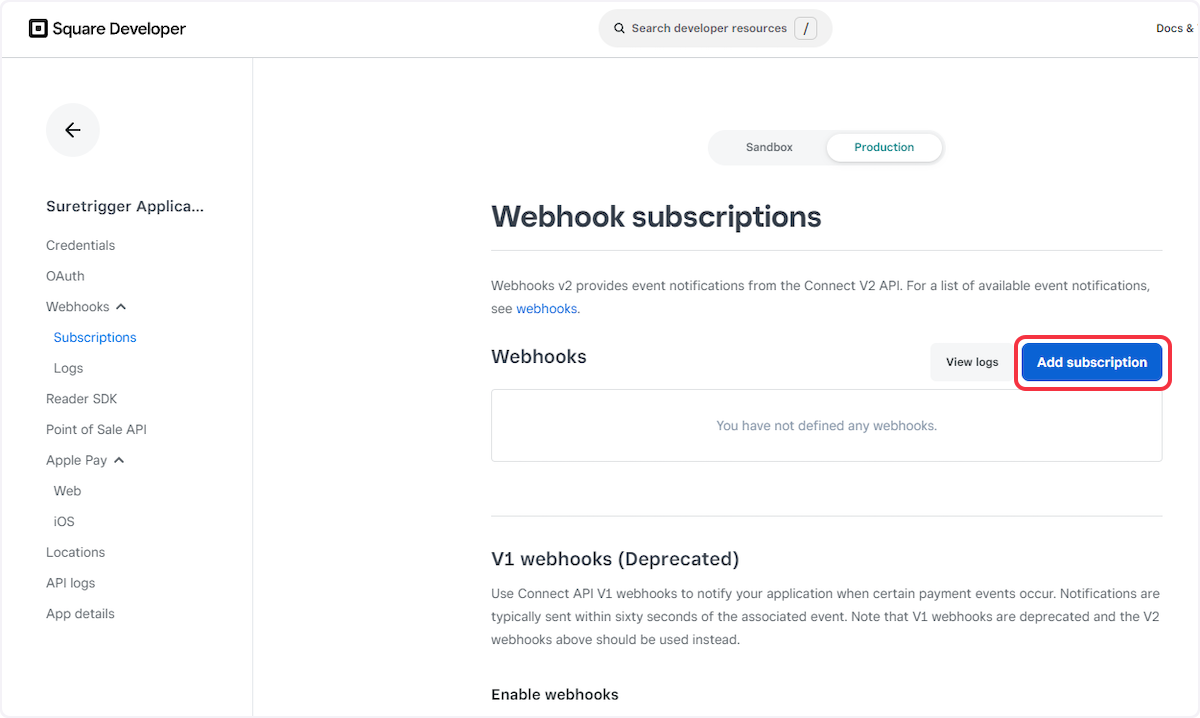This screenshot has height=718, width=1200.
Task: Switch environment to Sandbox
Action: [768, 147]
